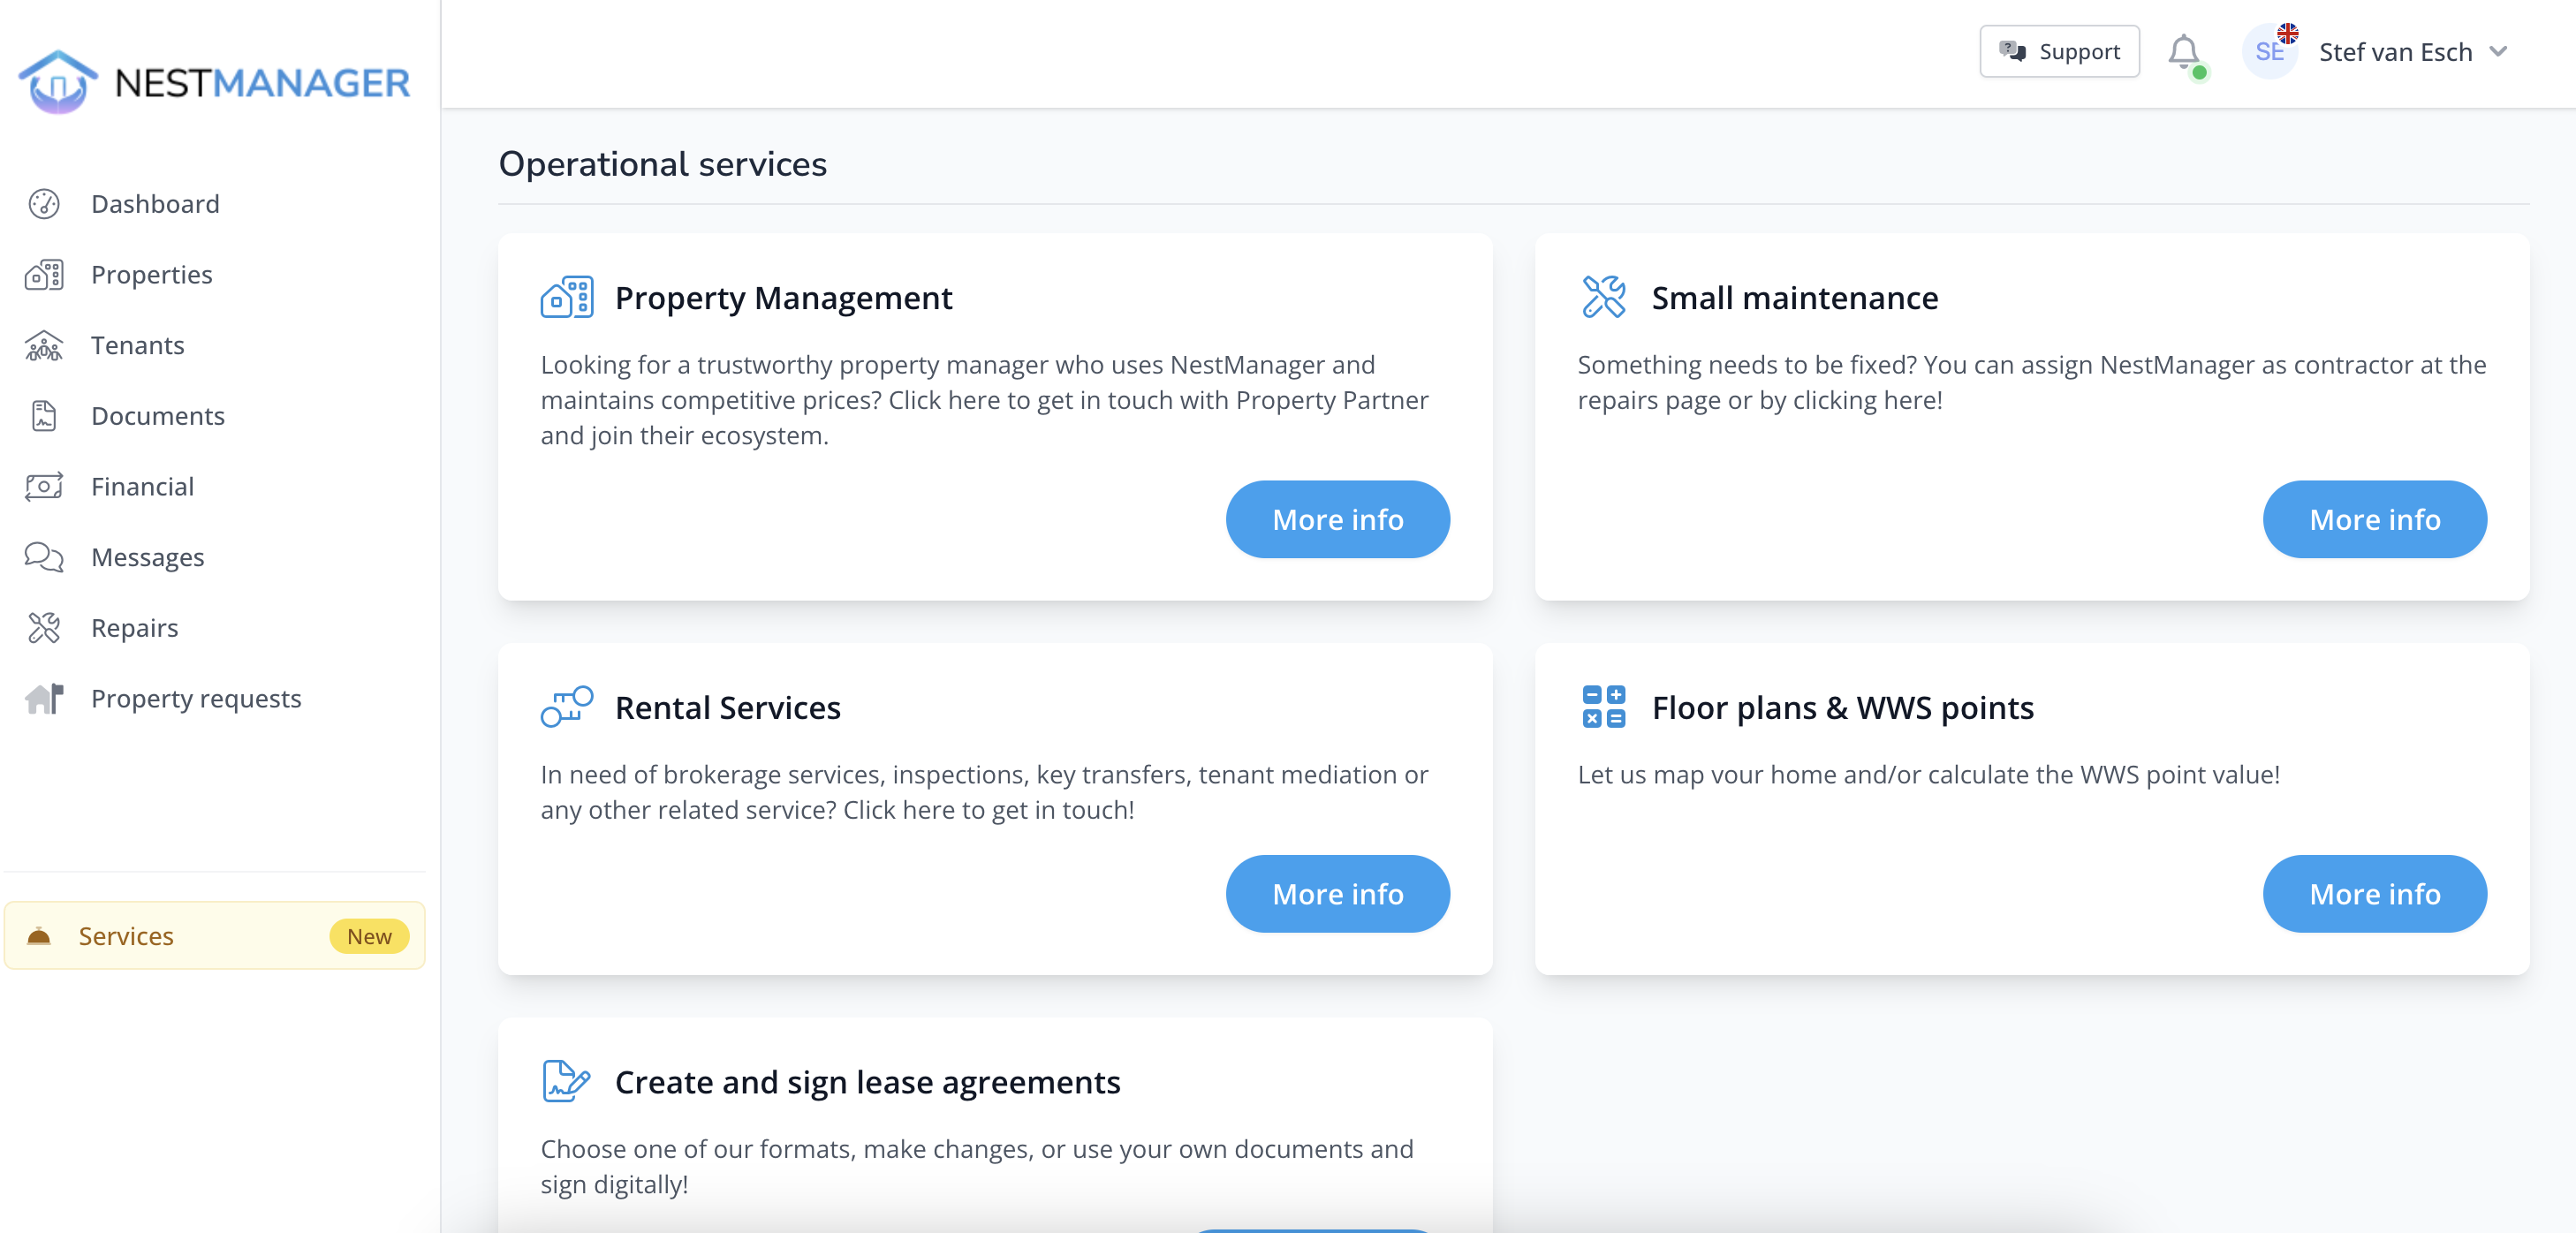Expand the Stef van Esch dropdown chevron
Image resolution: width=2576 pixels, height=1233 pixels.
click(x=2498, y=52)
